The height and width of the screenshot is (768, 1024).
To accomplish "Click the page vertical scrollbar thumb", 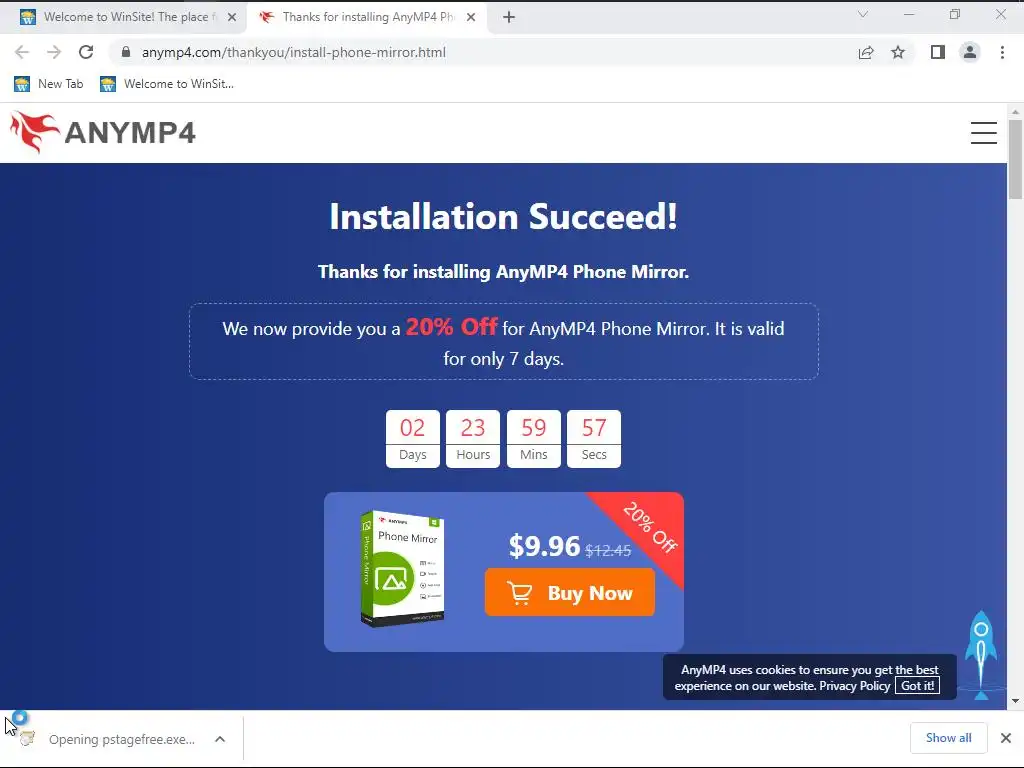I will (1015, 159).
